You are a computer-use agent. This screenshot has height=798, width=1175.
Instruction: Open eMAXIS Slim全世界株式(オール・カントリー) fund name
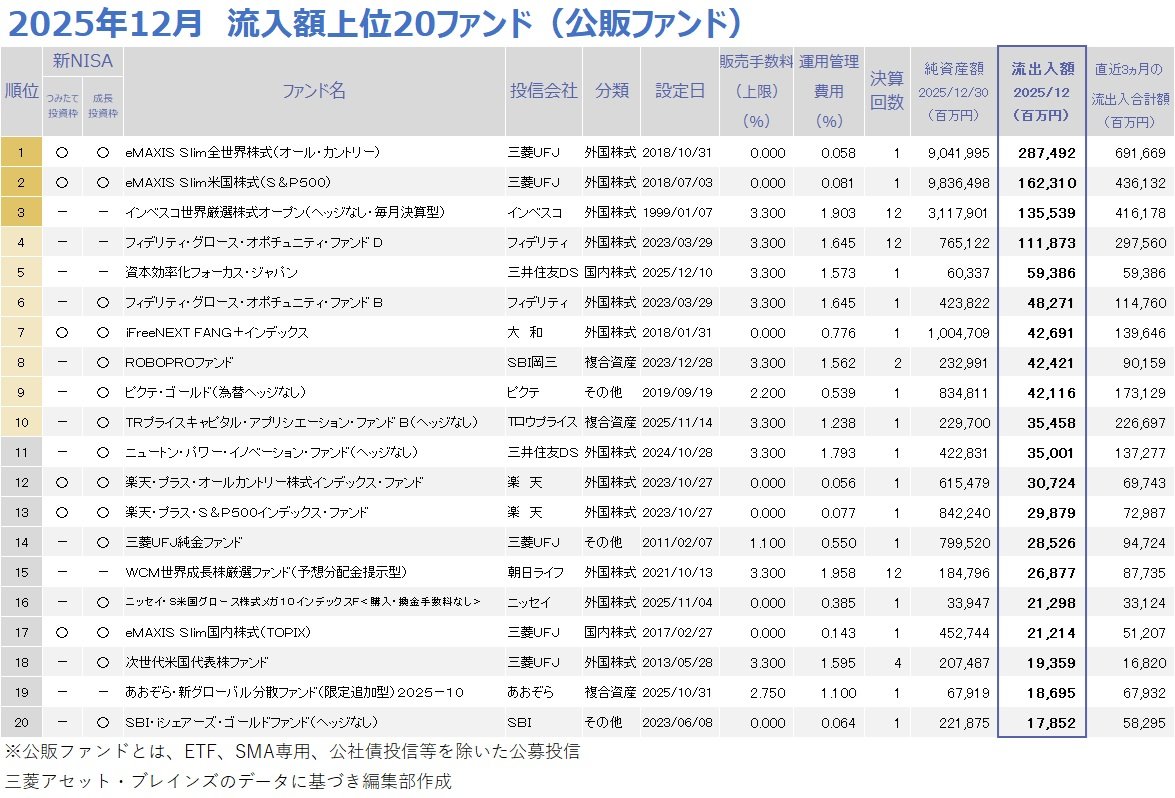(252, 153)
